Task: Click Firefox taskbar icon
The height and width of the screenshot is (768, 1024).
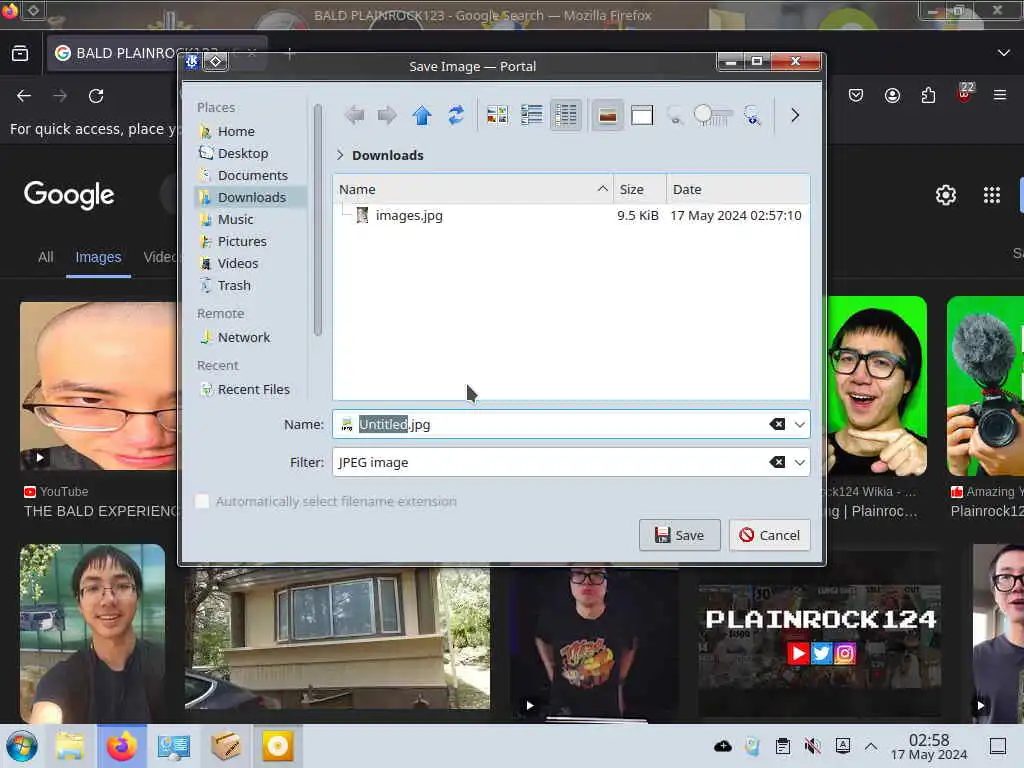Action: click(122, 746)
